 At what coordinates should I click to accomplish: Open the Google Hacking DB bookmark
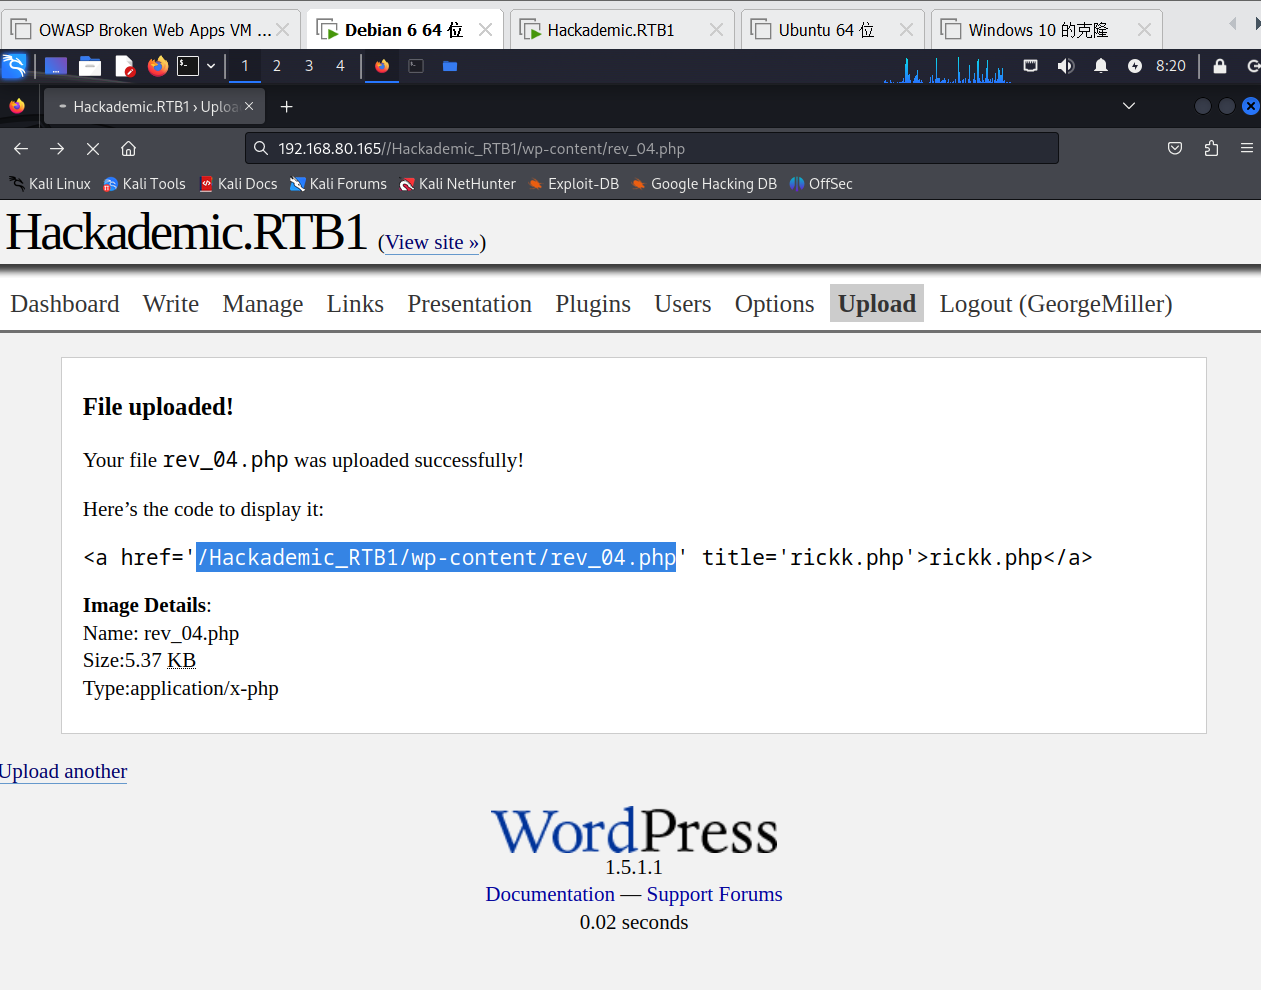704,184
